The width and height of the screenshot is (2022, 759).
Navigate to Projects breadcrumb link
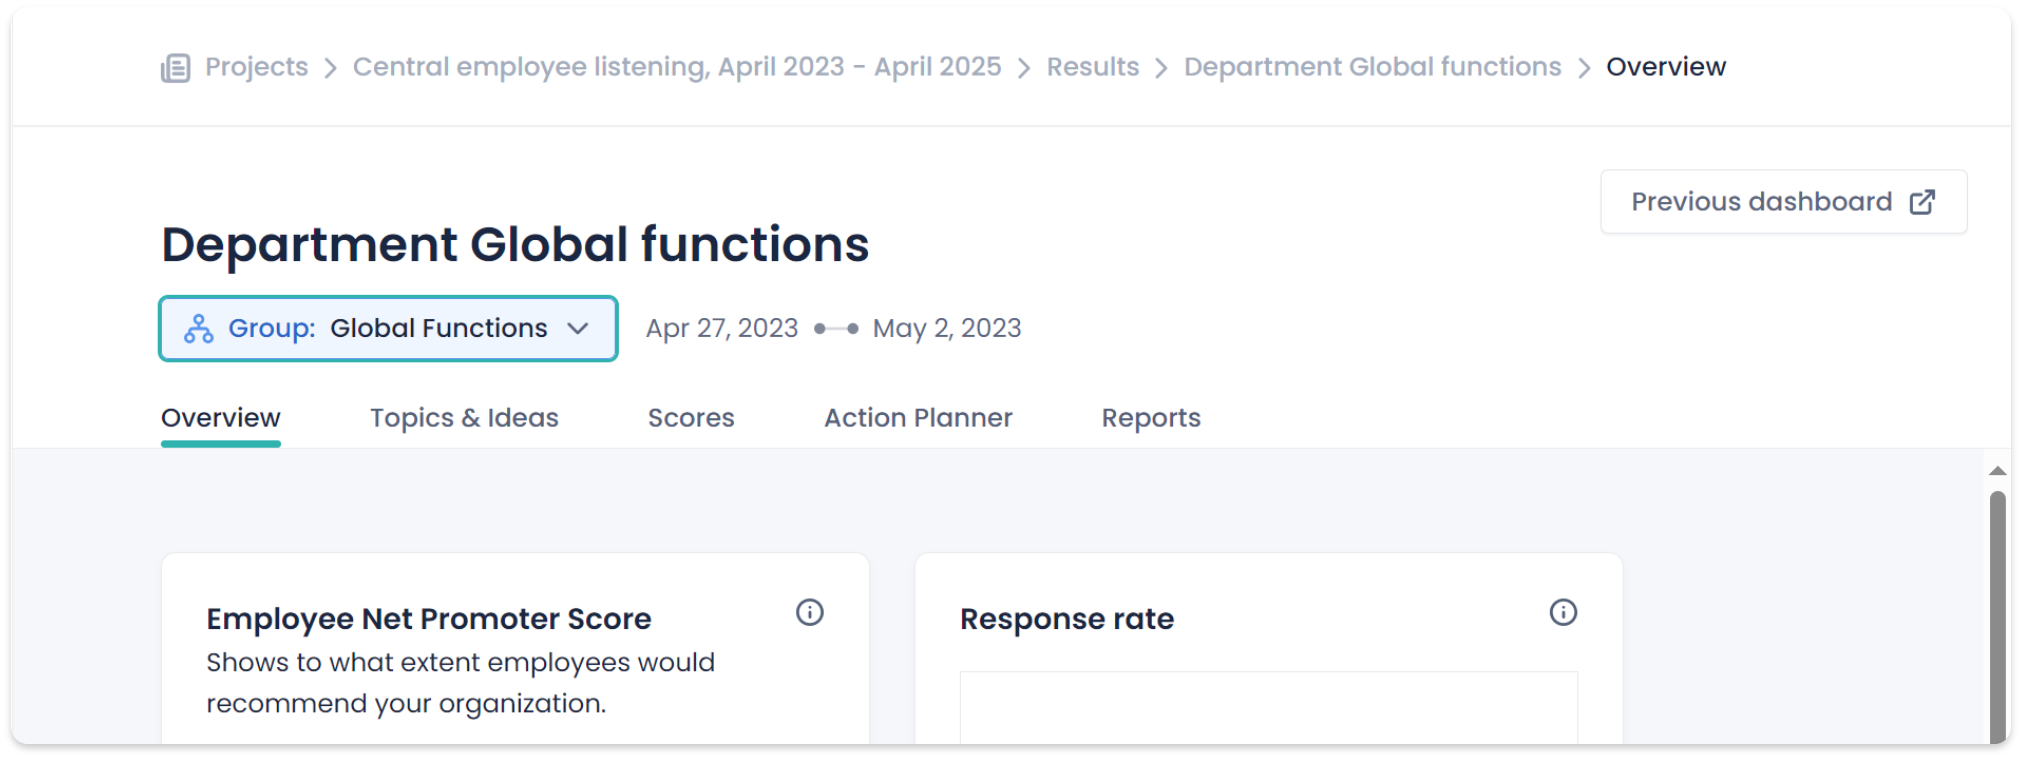pos(257,67)
